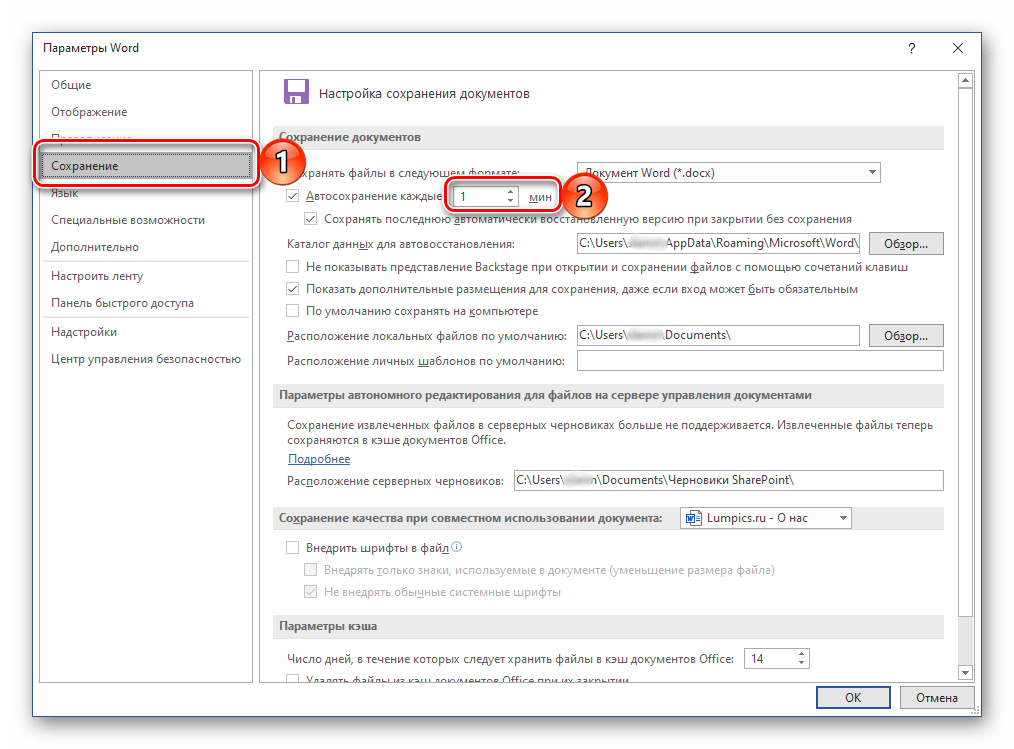
Task: Open the Отображение category
Action: tap(89, 112)
